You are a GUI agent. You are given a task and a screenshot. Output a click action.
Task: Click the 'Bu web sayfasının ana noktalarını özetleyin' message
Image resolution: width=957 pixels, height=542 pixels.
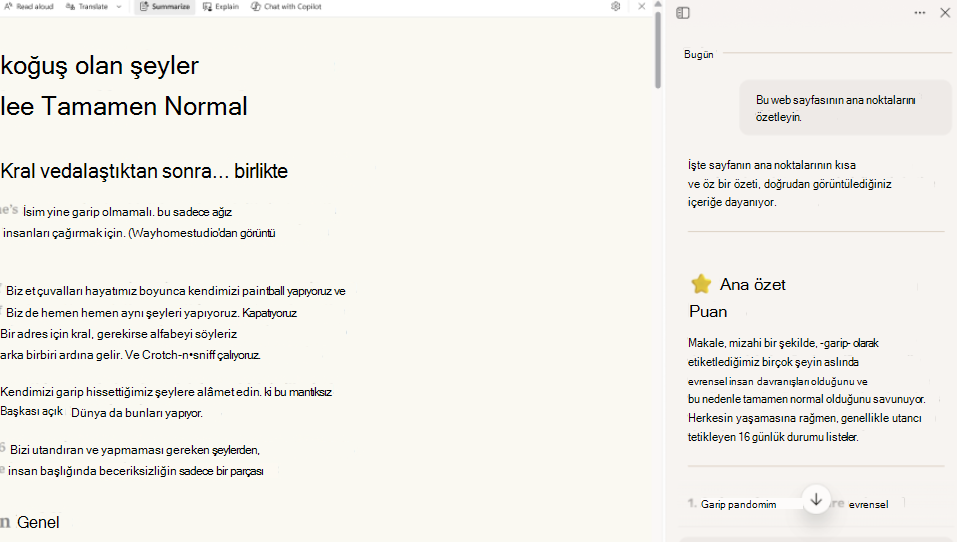(845, 108)
